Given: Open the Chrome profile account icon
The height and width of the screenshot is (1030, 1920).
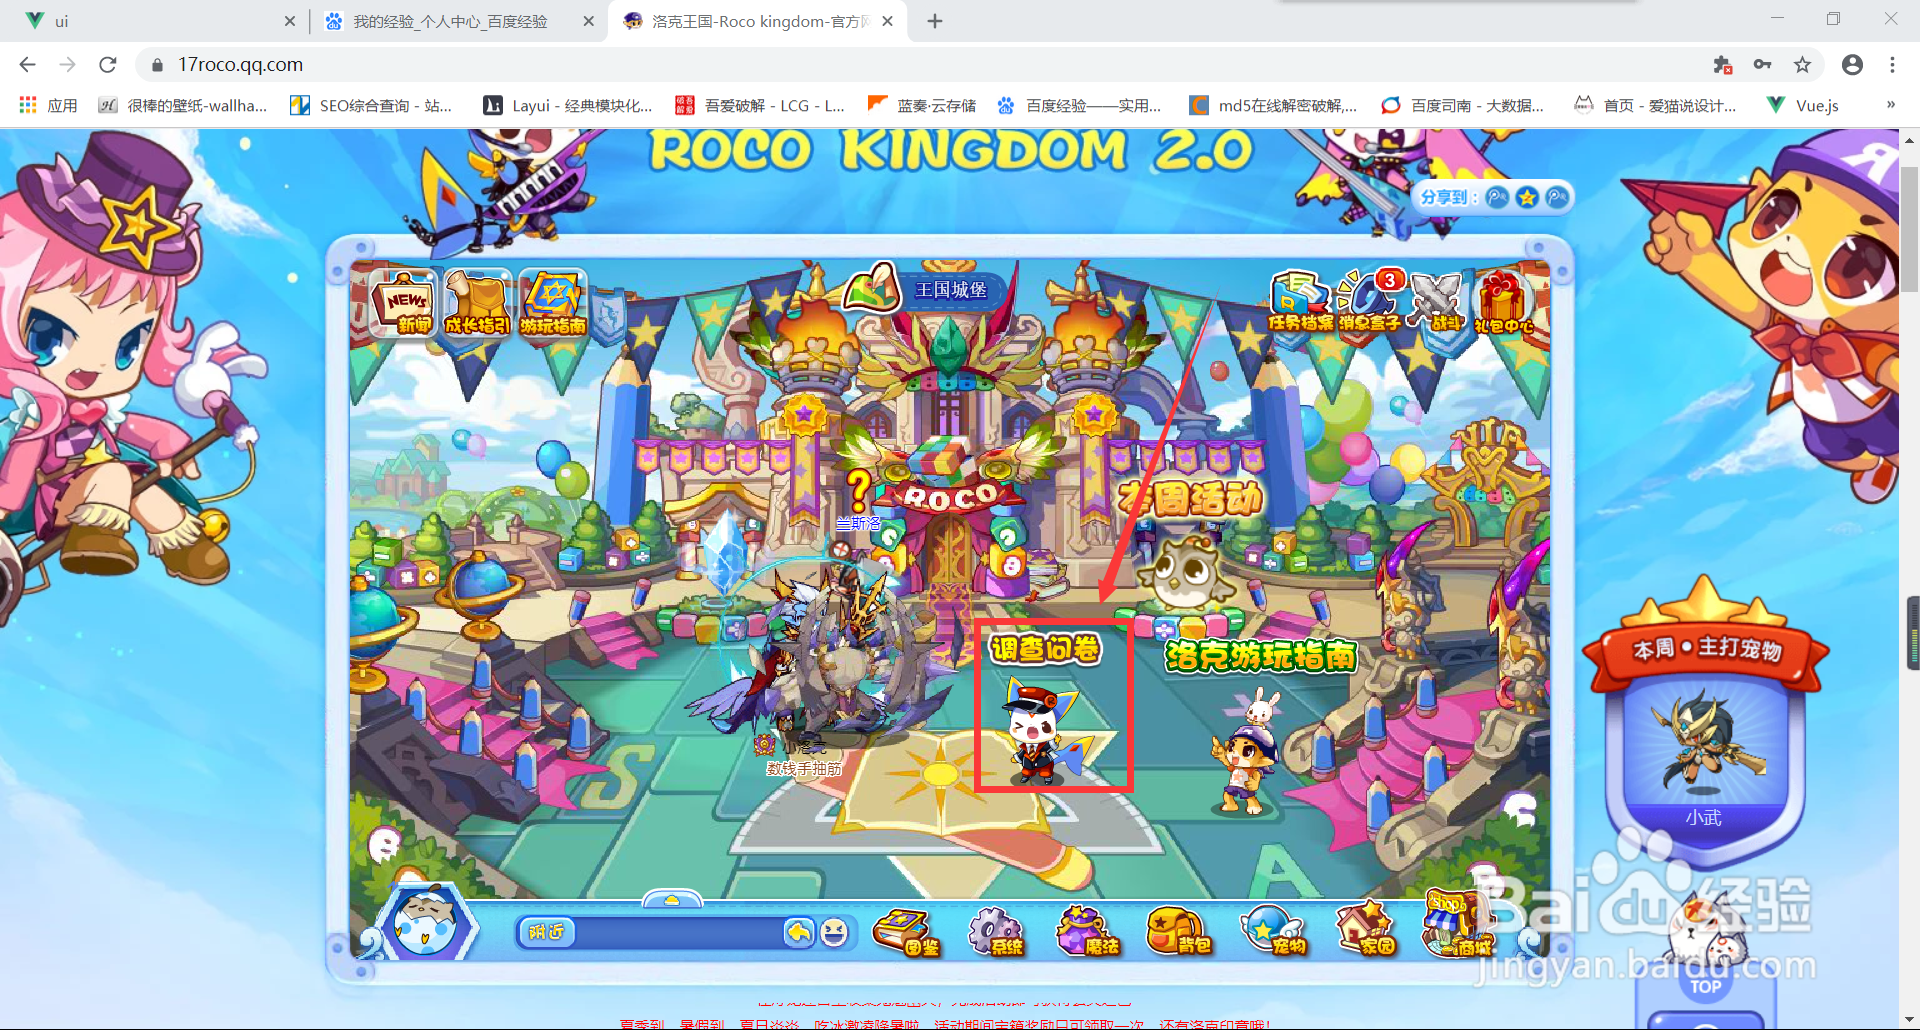Looking at the screenshot, I should [1852, 65].
